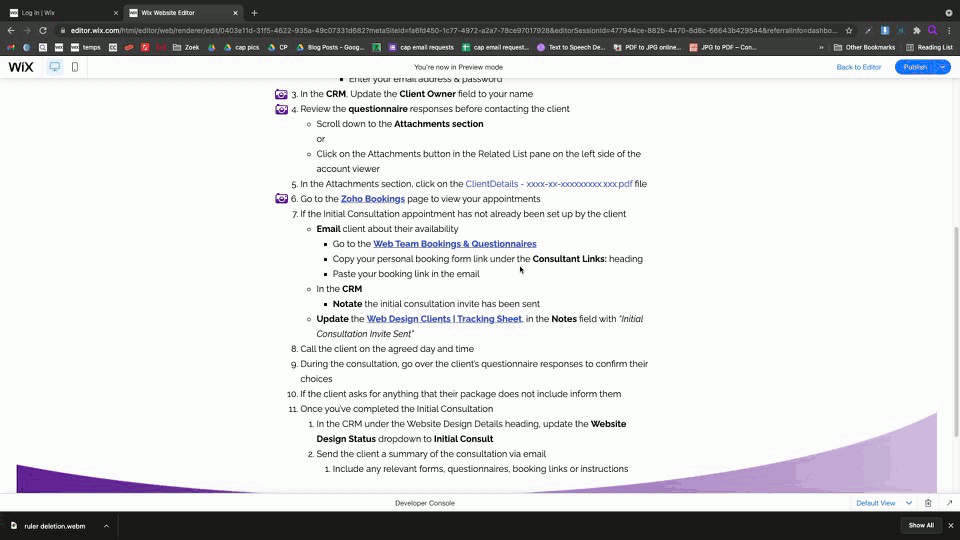The width and height of the screenshot is (960, 540).
Task: Go back to the previous page
Action: coord(11,30)
